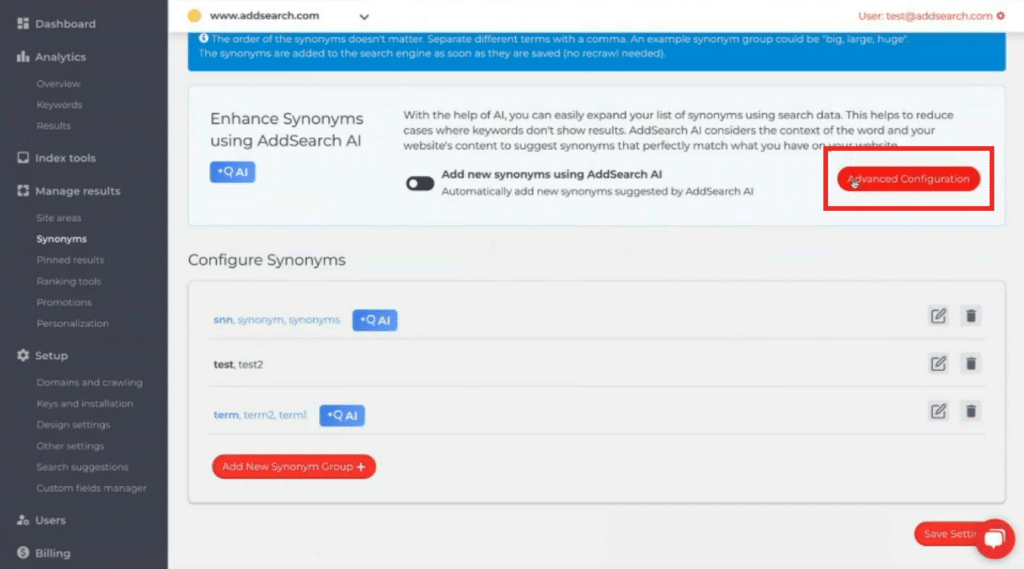The height and width of the screenshot is (569, 1024).
Task: Open the Billing section label
Action: [52, 553]
